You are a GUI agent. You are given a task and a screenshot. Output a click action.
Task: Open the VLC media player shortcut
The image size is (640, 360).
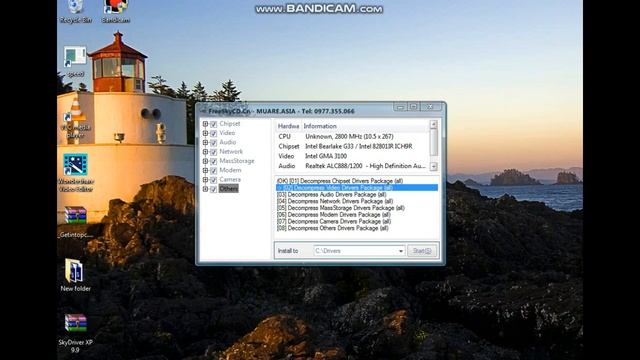click(76, 118)
